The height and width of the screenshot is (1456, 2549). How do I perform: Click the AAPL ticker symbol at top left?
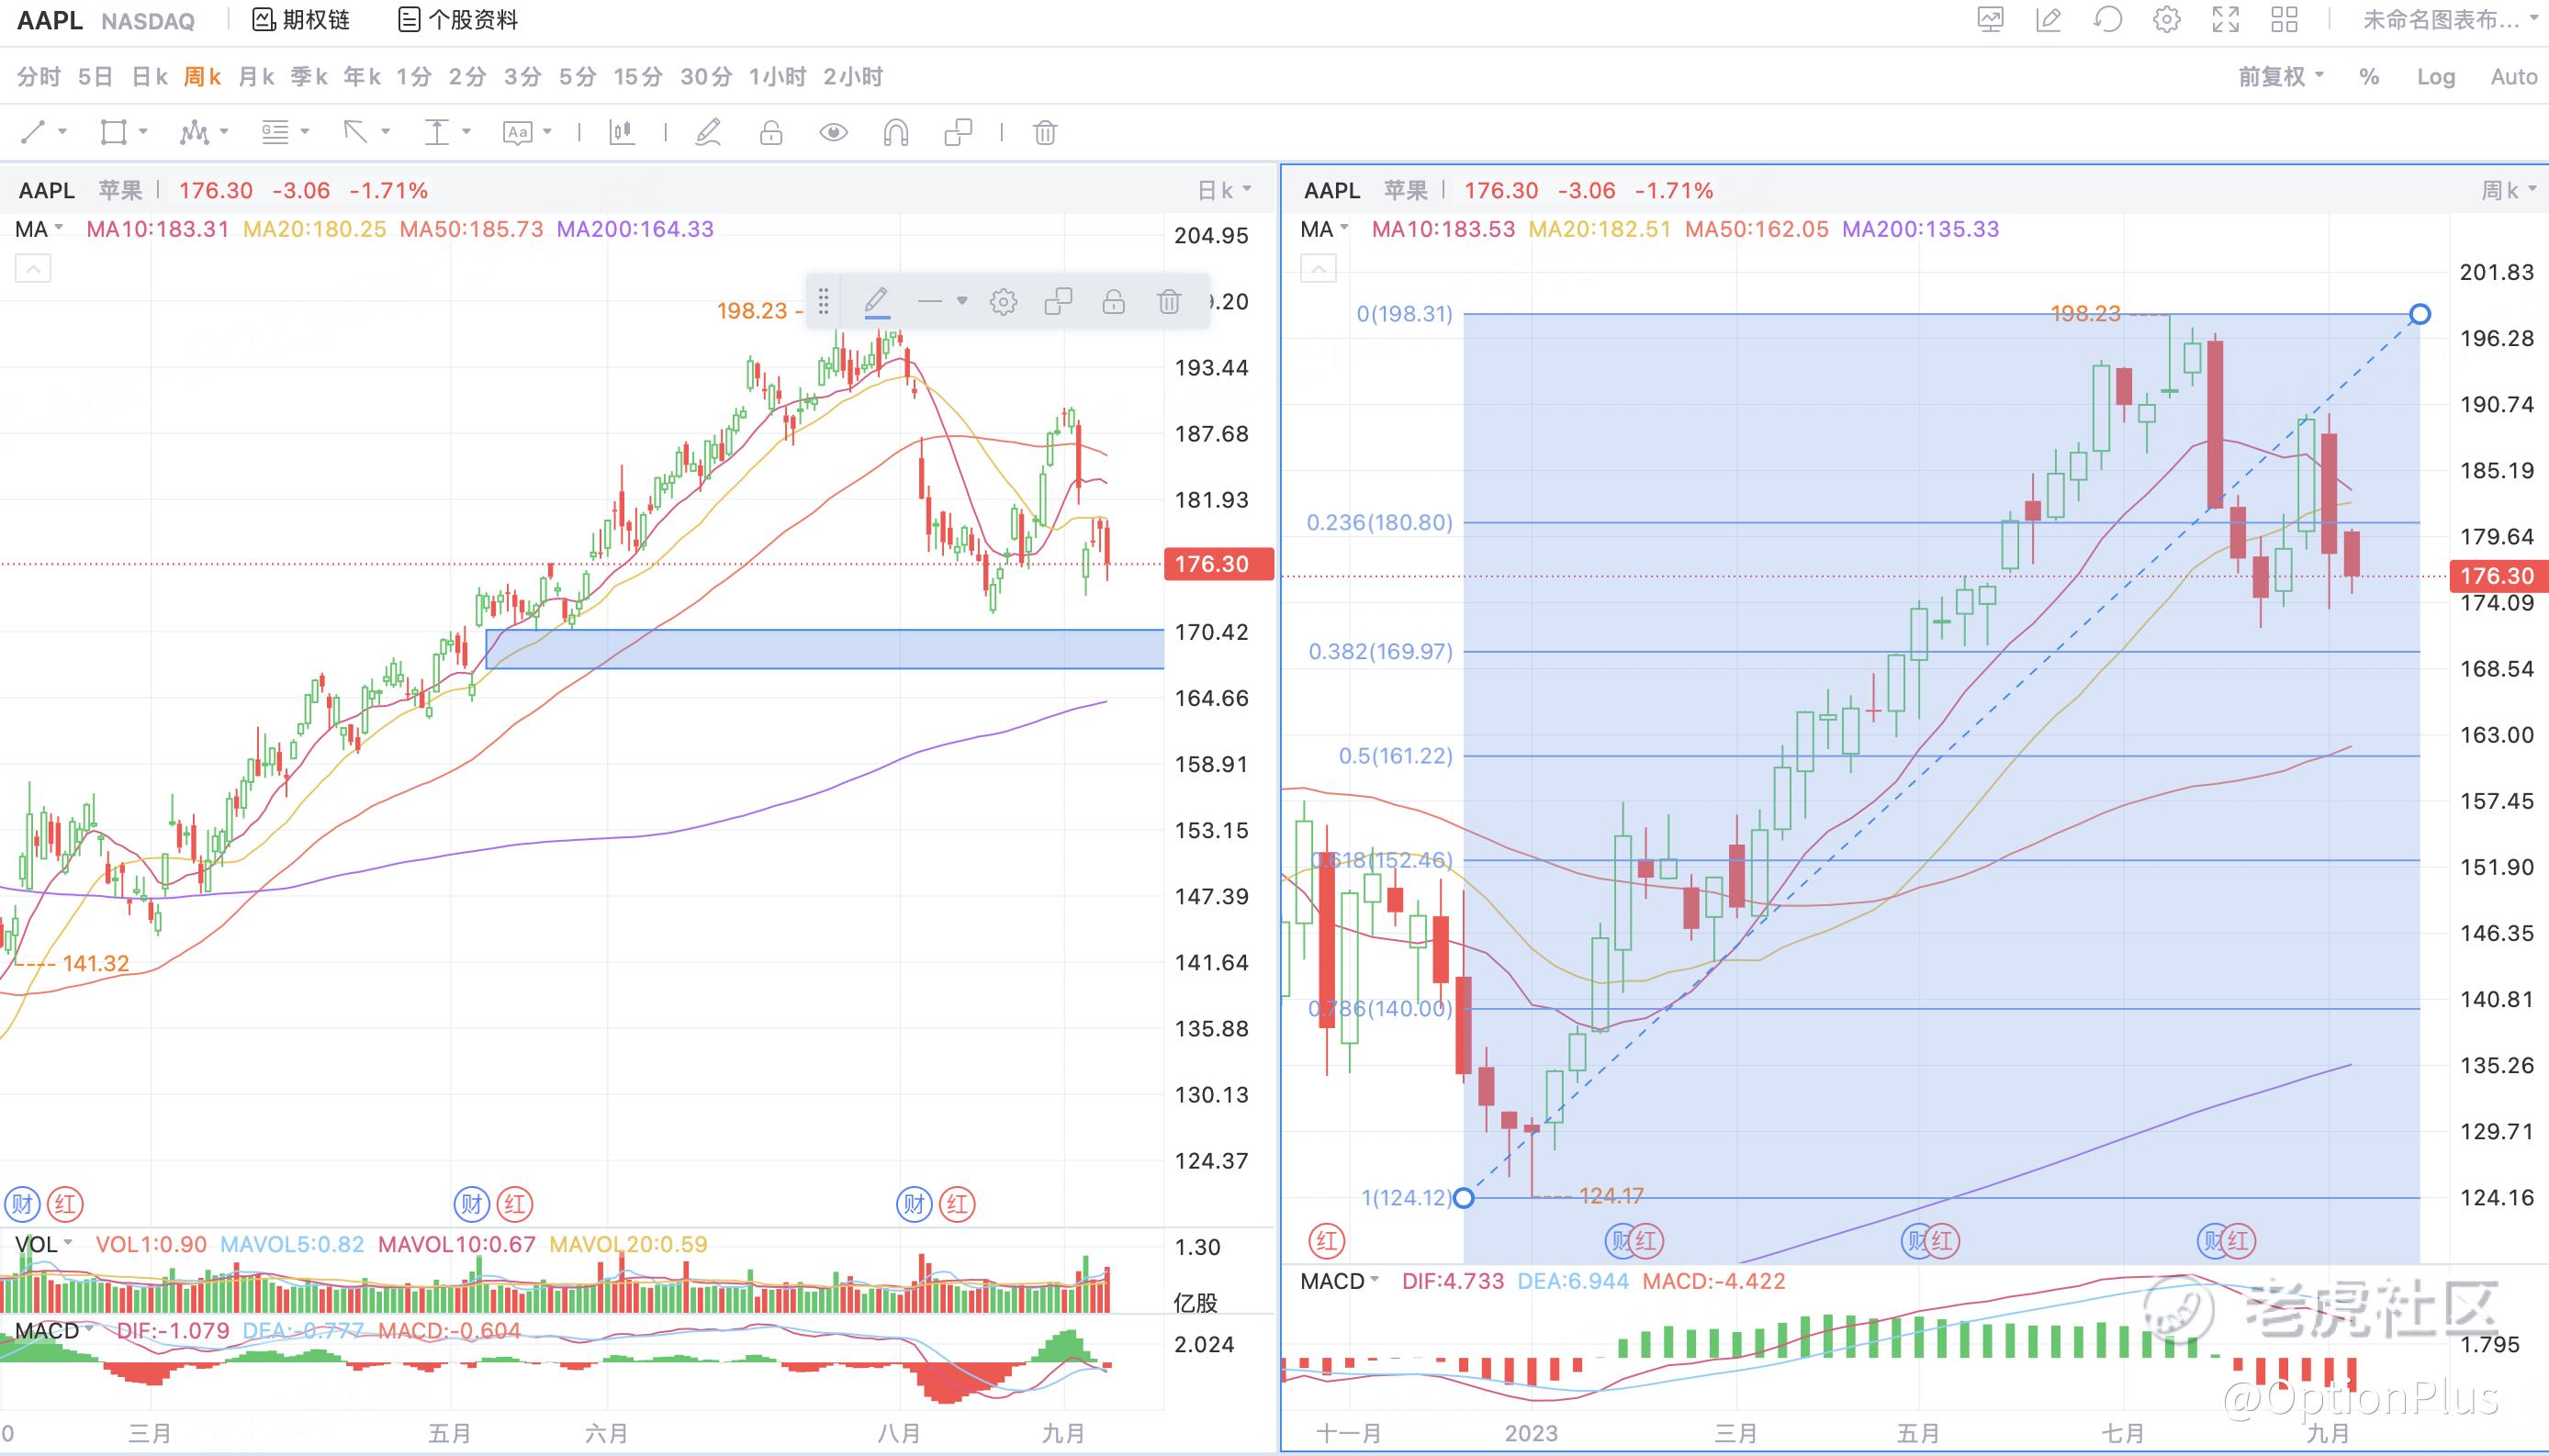pos(50,20)
